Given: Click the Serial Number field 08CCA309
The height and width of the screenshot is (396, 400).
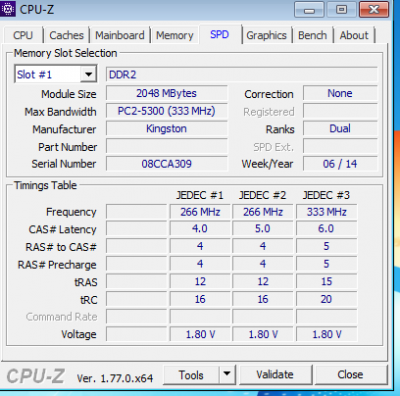Looking at the screenshot, I should tap(167, 164).
